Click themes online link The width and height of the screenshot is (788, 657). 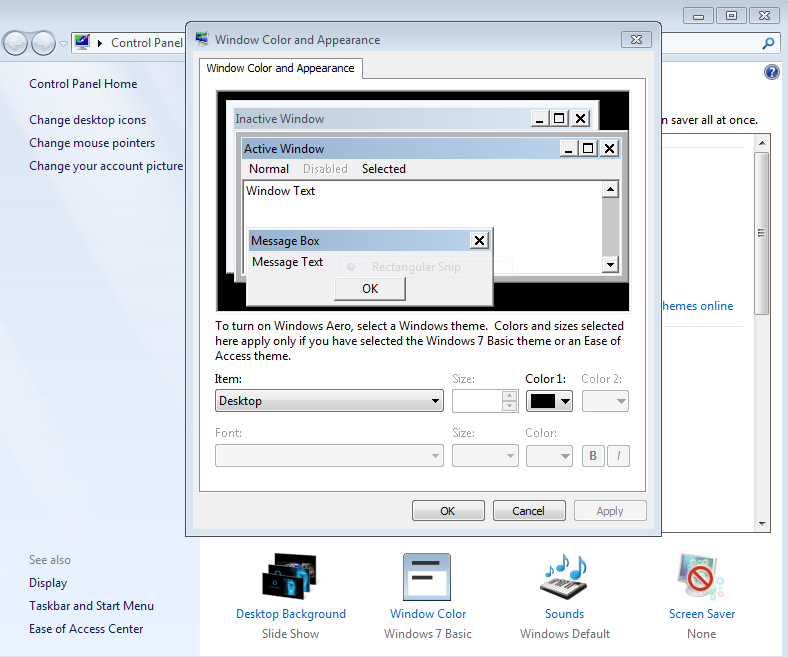point(698,306)
